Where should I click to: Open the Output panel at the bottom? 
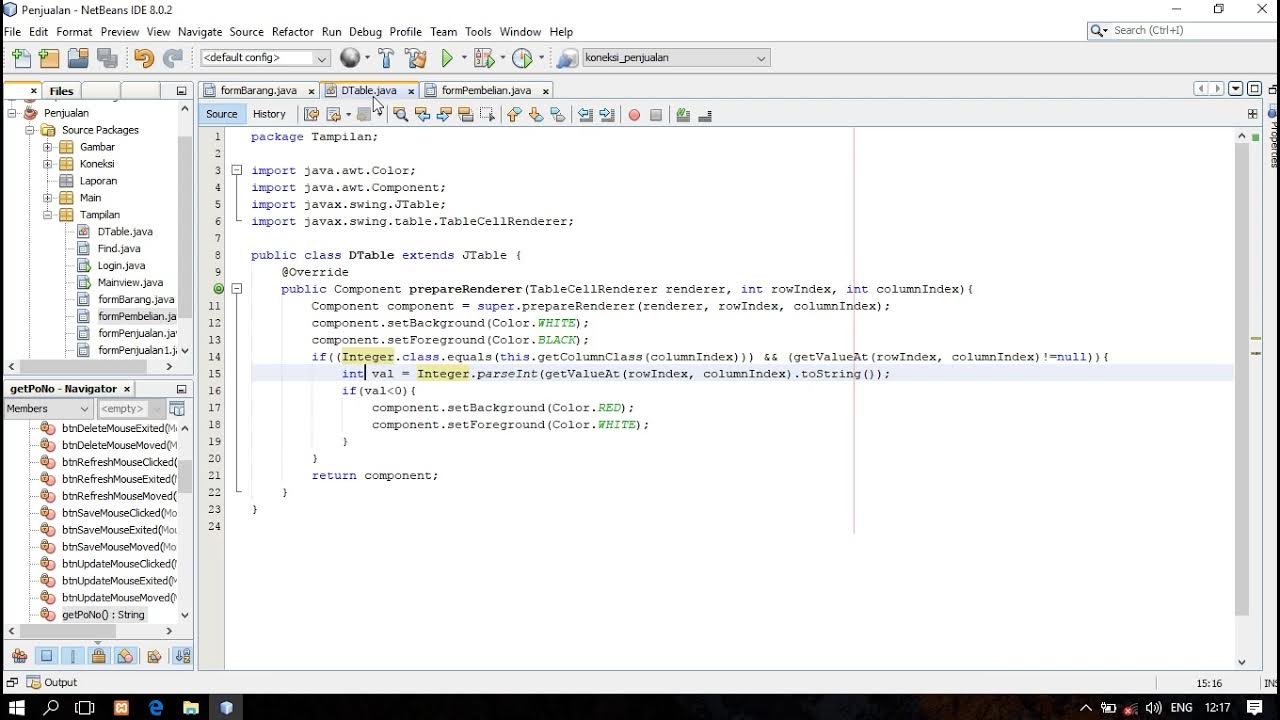coord(50,682)
